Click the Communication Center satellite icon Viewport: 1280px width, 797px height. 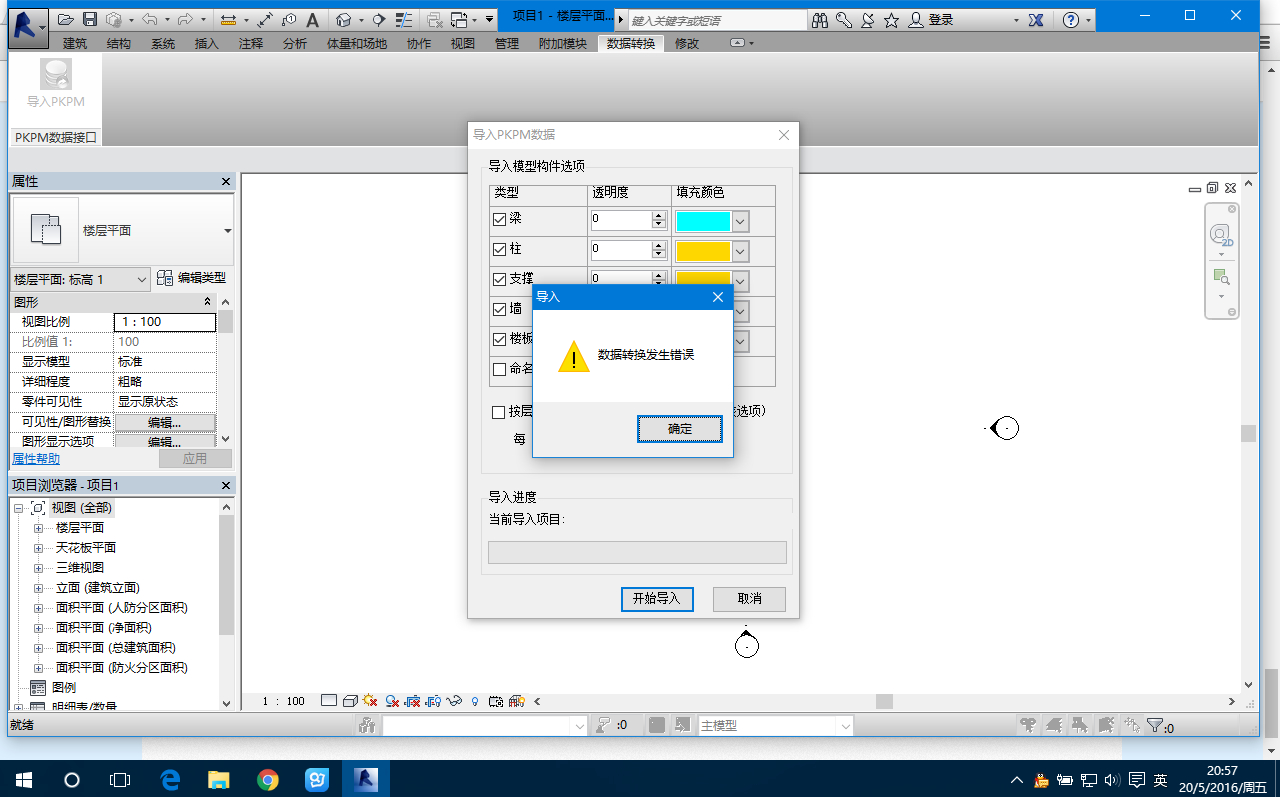click(867, 20)
